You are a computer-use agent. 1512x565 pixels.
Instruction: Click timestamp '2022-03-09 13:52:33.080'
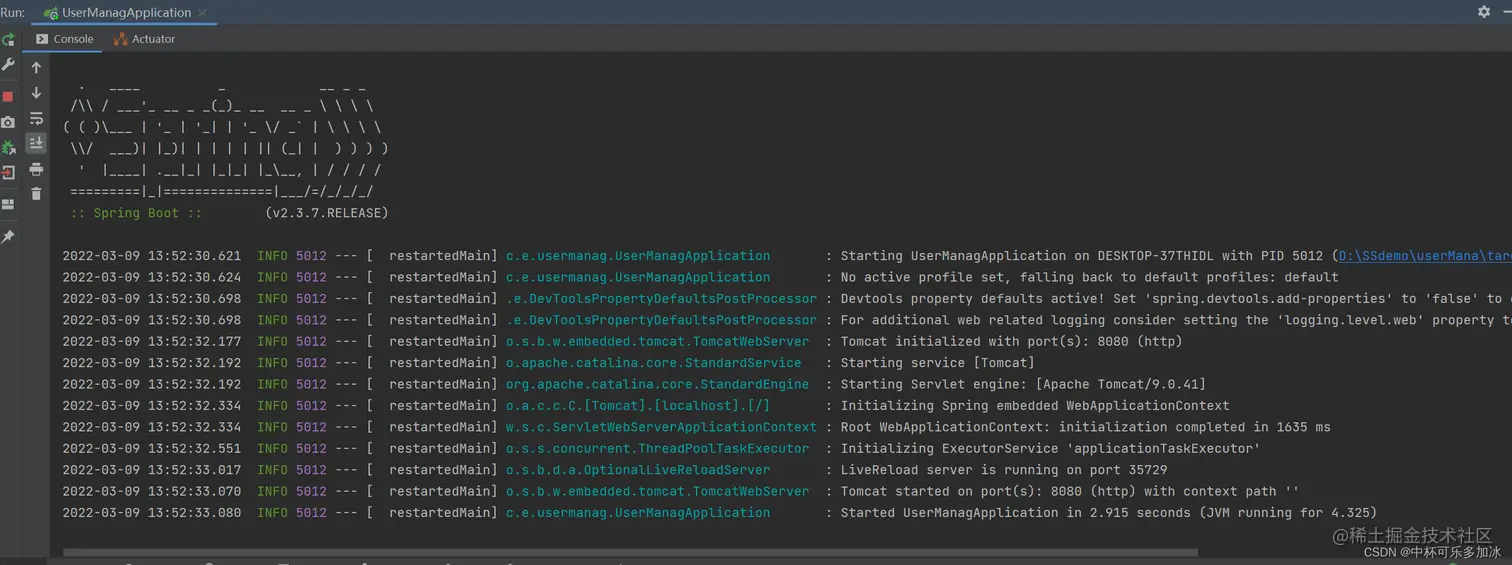coord(152,513)
